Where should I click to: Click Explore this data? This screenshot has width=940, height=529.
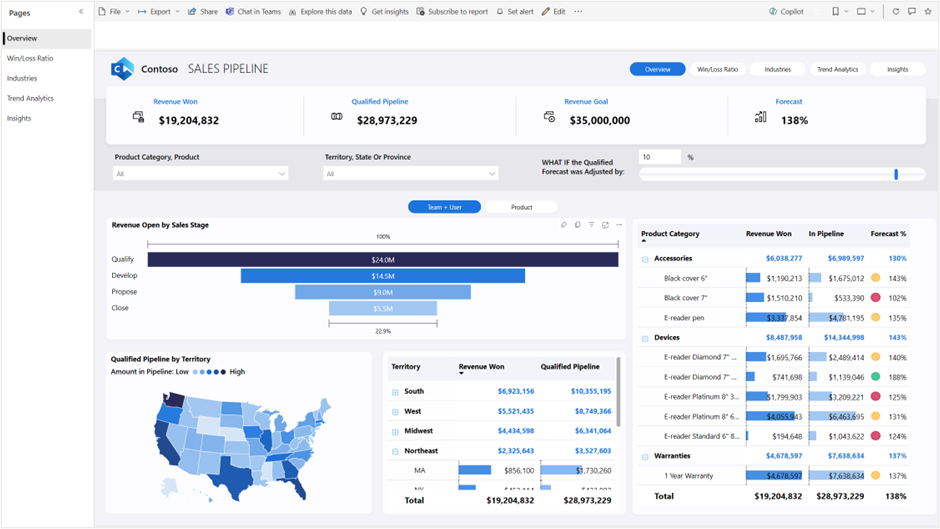[x=320, y=11]
